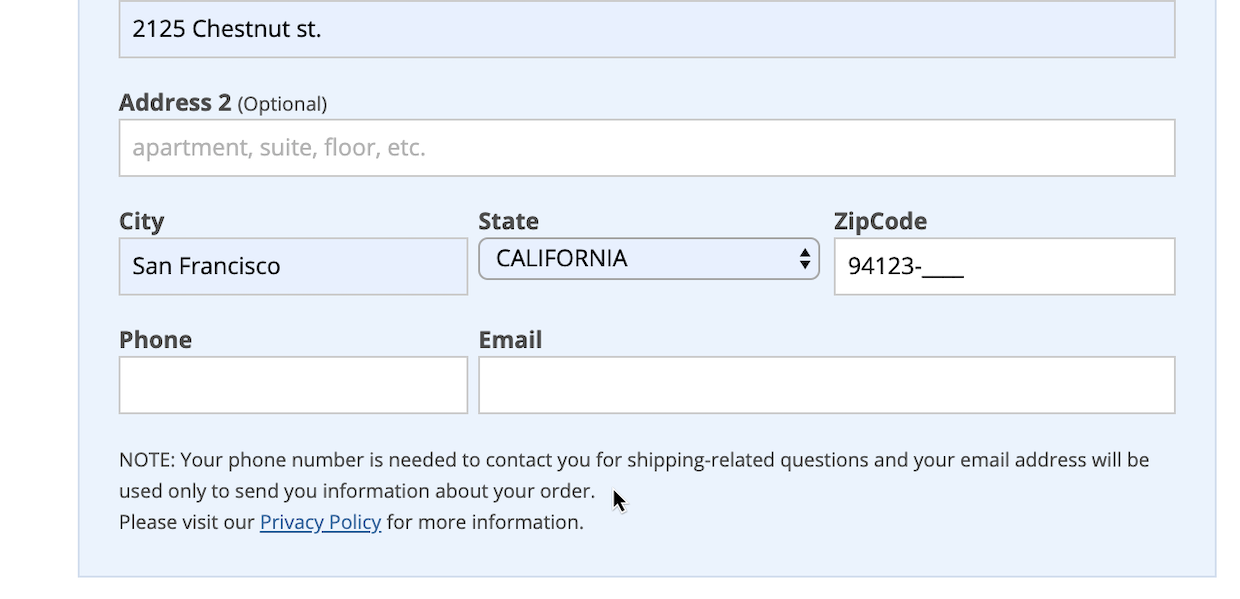The image size is (1240, 599).
Task: Click the Address 2 optional field
Action: click(x=646, y=146)
